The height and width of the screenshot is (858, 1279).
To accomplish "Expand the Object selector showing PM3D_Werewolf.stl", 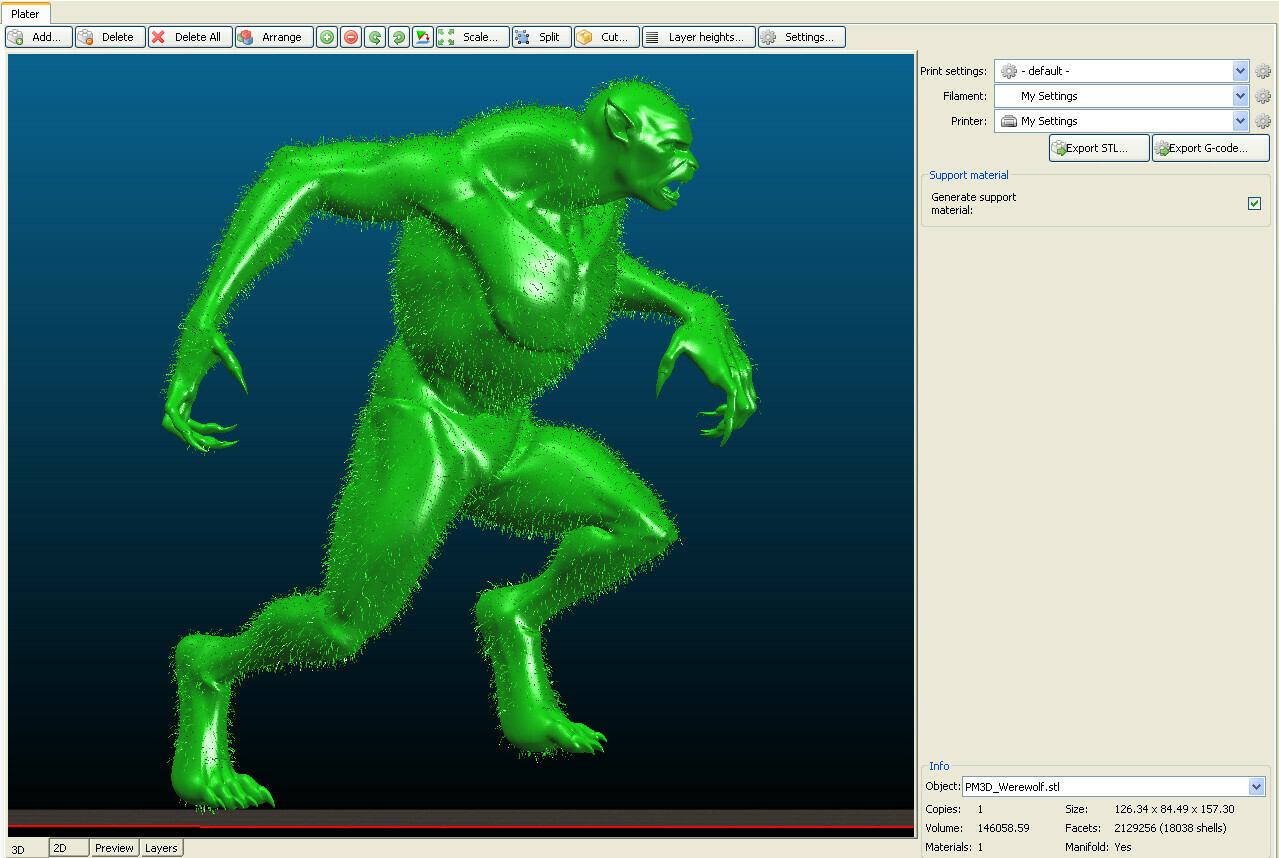I will point(1256,787).
